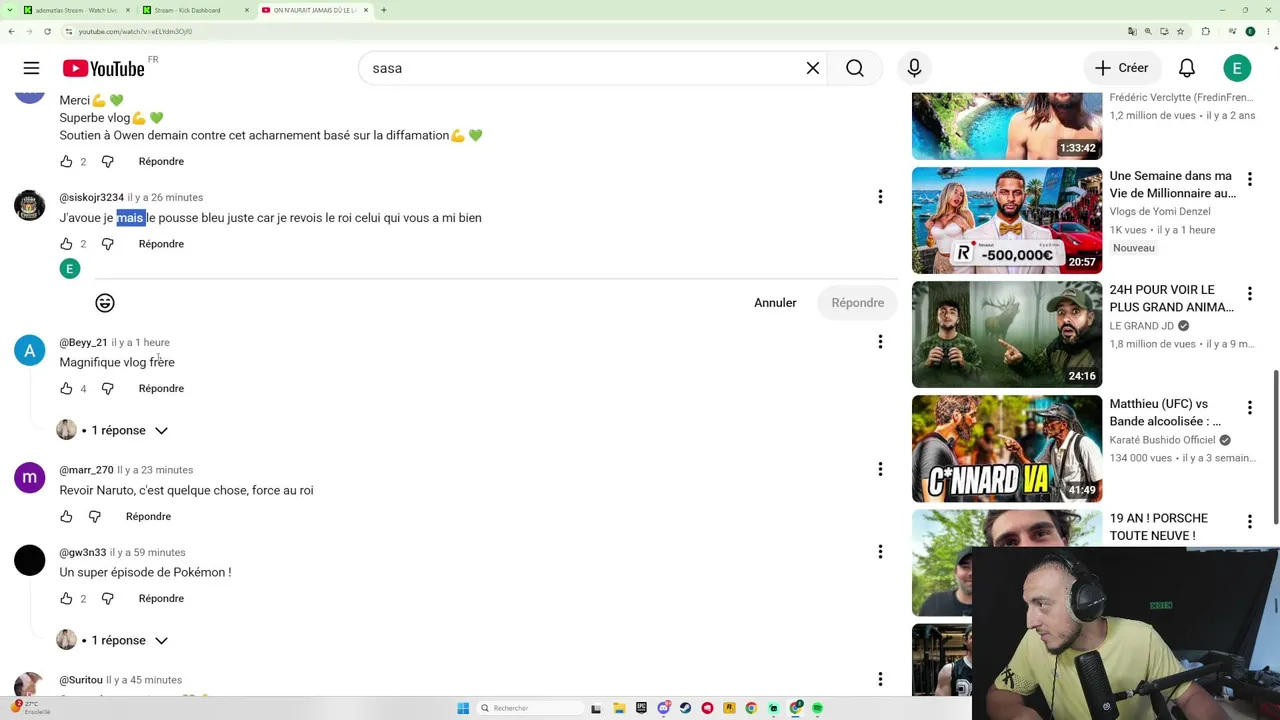Bookmark this page with the star icon
This screenshot has height=720, width=1280.
[x=1182, y=31]
